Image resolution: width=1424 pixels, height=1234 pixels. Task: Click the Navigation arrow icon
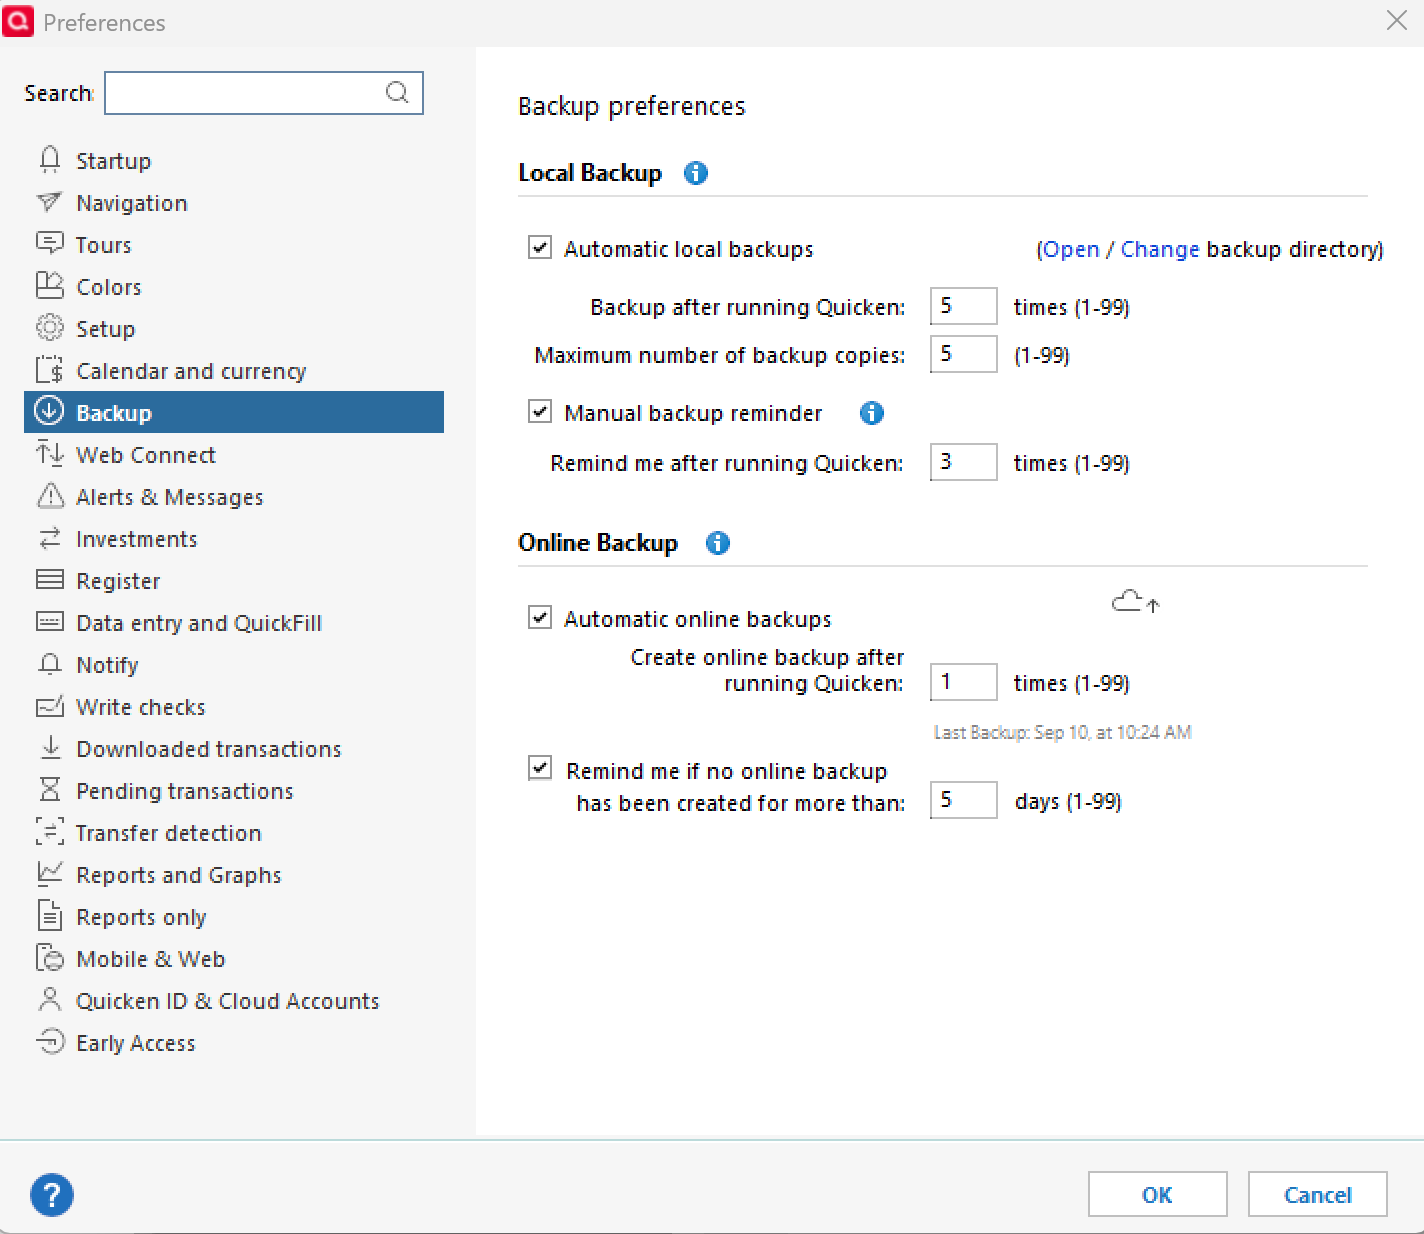(49, 202)
